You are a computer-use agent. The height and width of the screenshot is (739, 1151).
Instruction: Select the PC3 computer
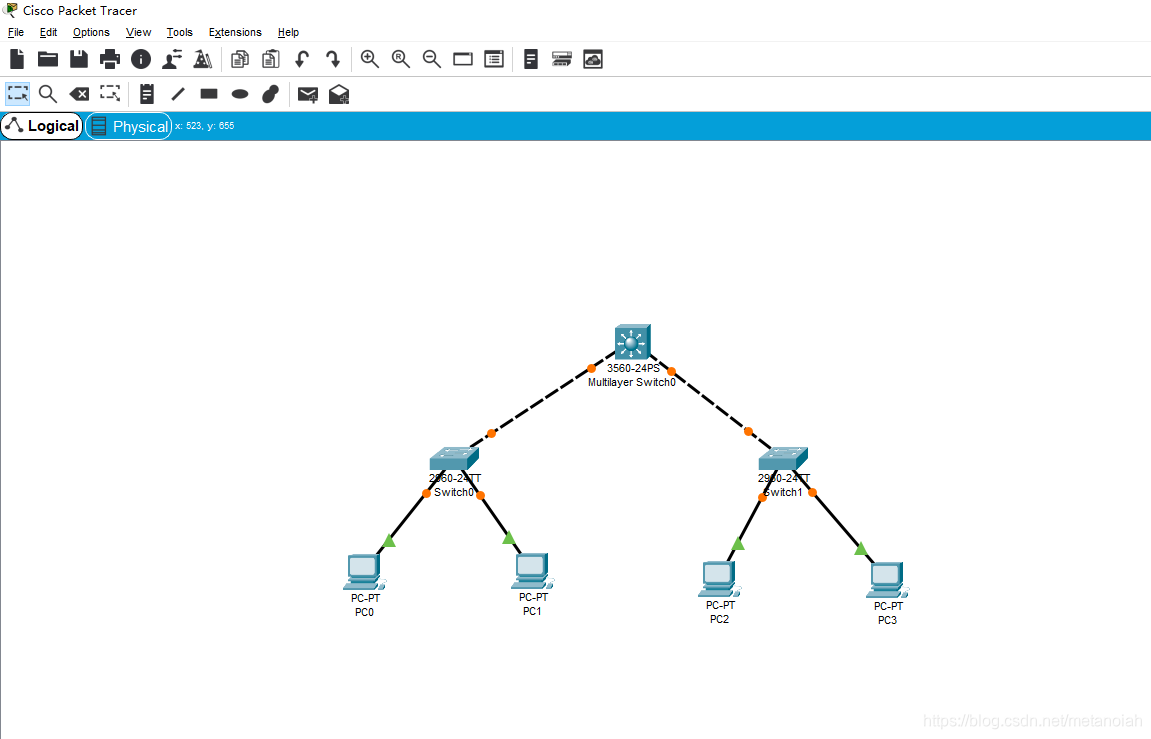tap(887, 580)
